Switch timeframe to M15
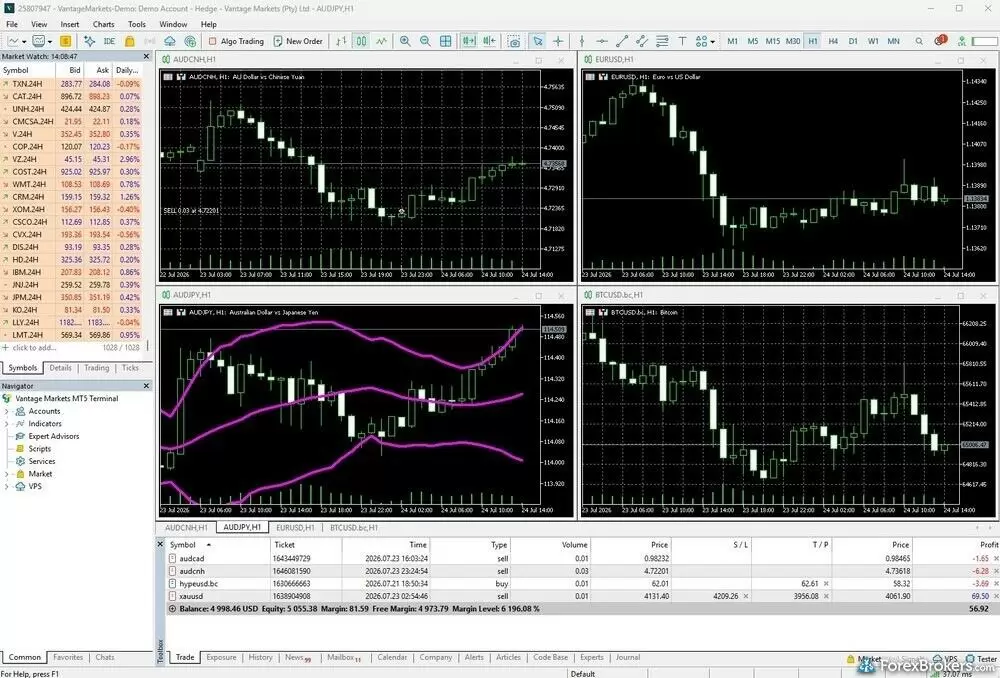 (772, 41)
